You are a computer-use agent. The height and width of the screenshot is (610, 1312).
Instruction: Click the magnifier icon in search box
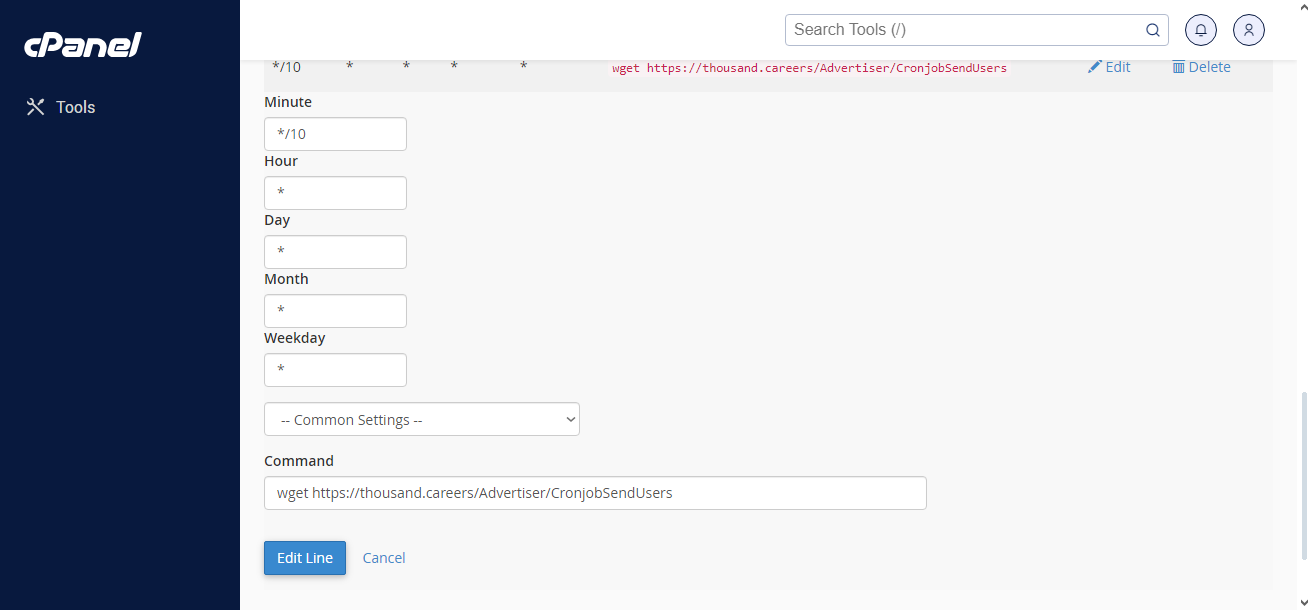(1152, 30)
